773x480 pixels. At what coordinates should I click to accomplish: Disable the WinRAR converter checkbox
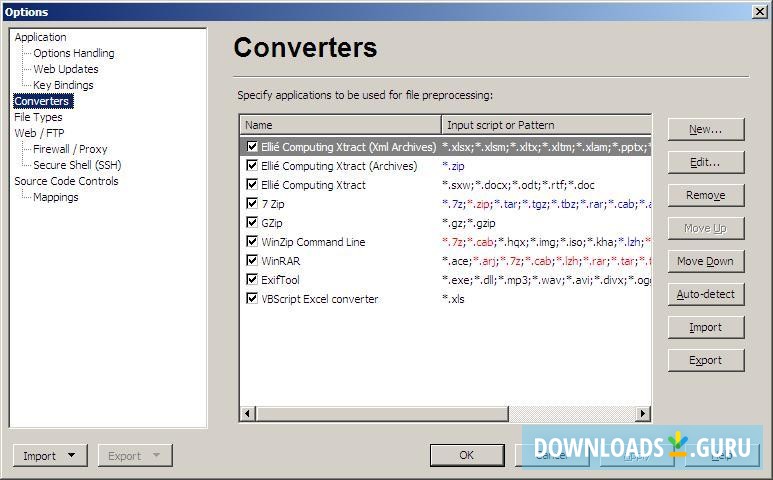point(252,260)
